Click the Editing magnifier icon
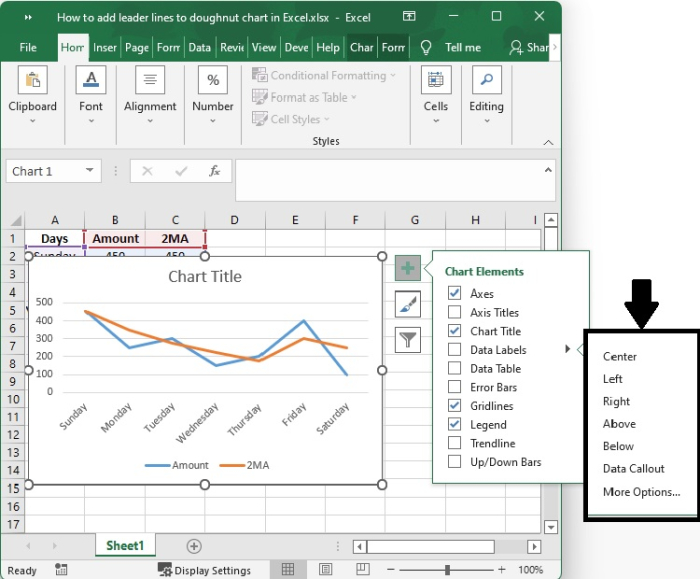 (x=487, y=80)
